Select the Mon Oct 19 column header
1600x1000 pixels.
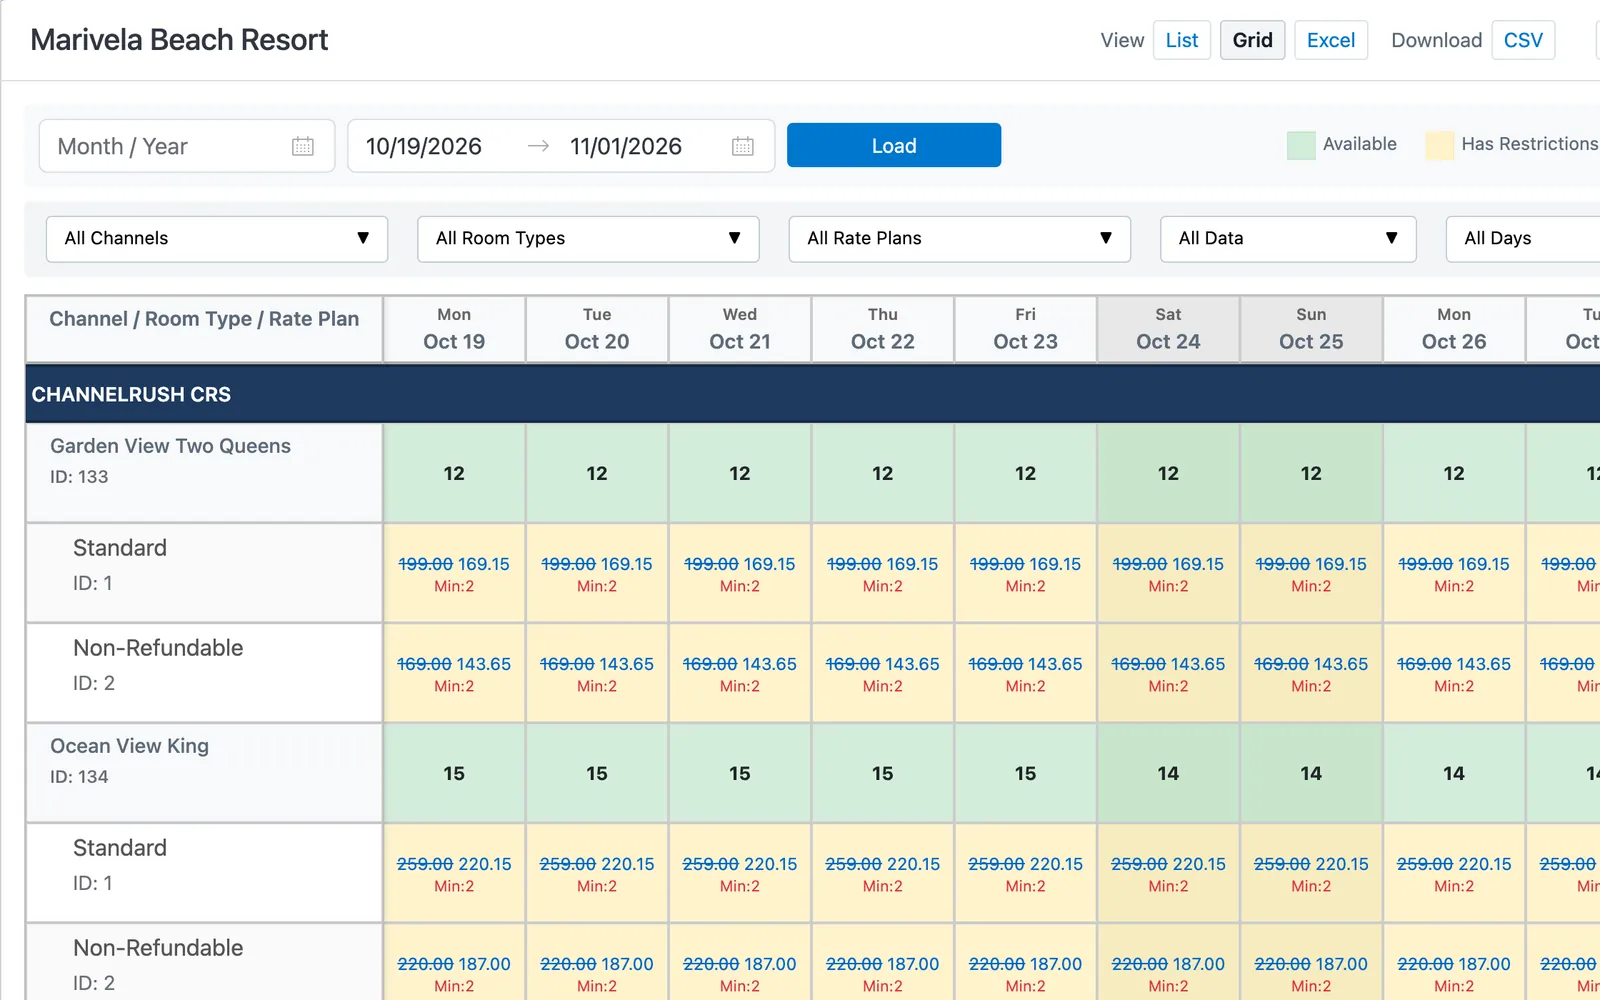click(x=454, y=329)
